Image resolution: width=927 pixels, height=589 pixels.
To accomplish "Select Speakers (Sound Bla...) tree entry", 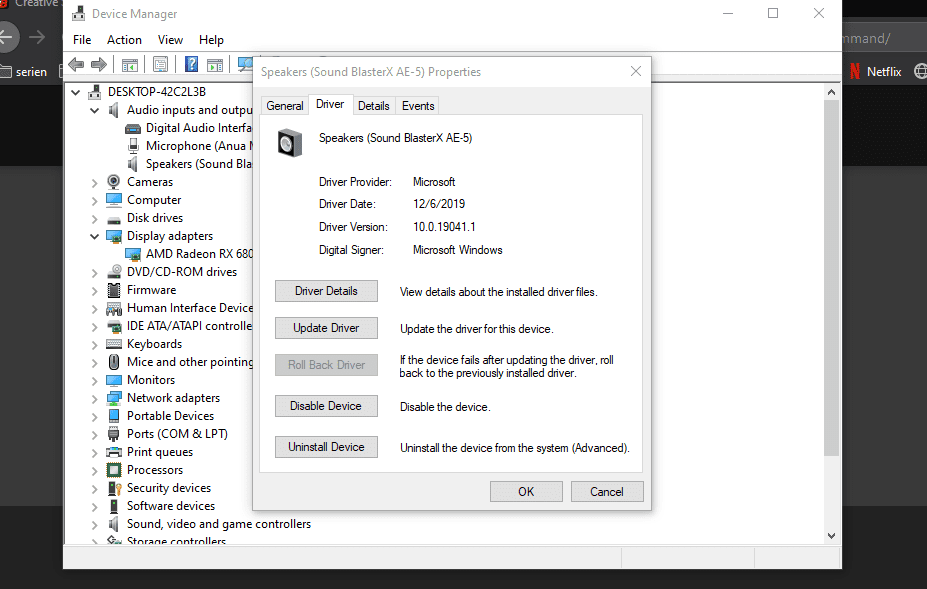I will [x=199, y=164].
